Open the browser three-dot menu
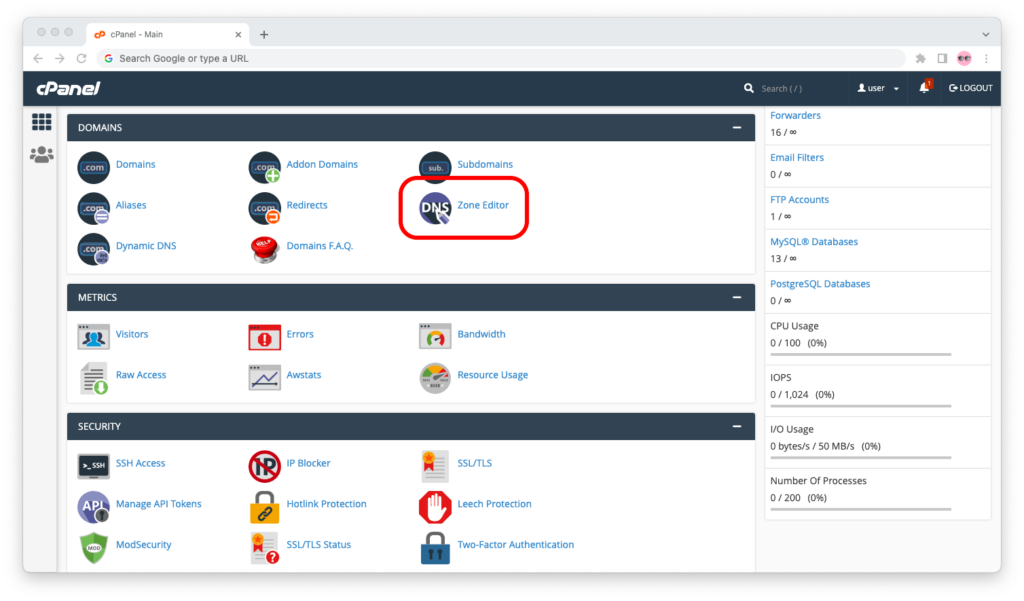Viewport: 1024px width, 601px height. pyautogui.click(x=986, y=58)
